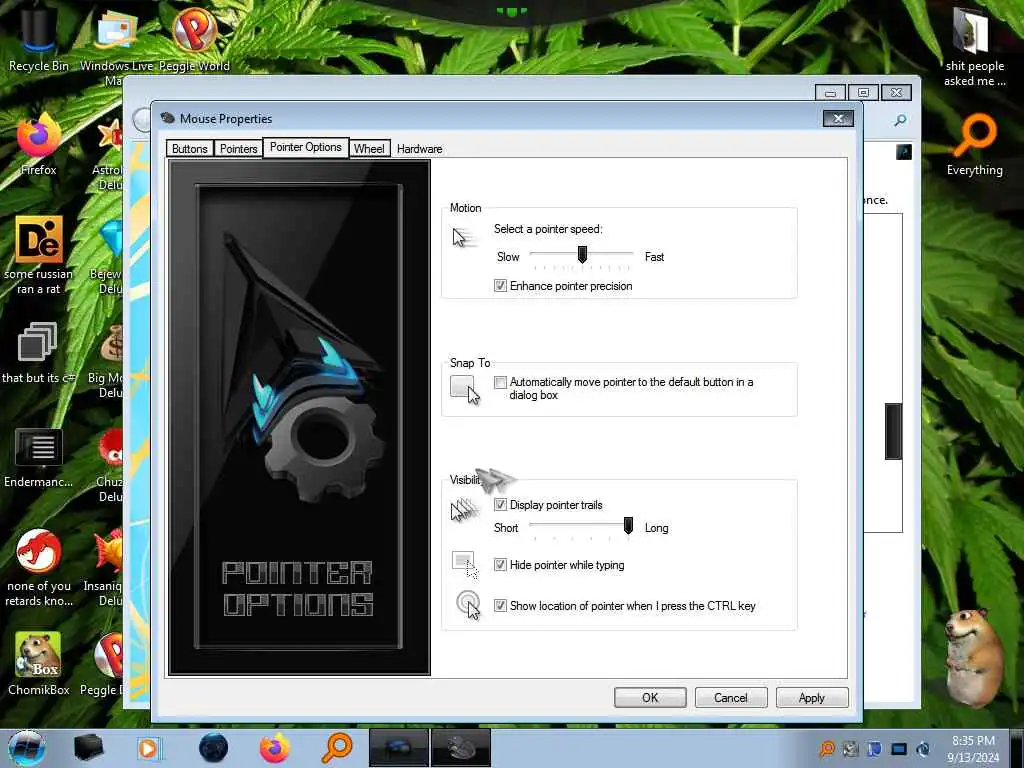Toggle Hide pointer while typing

click(500, 565)
